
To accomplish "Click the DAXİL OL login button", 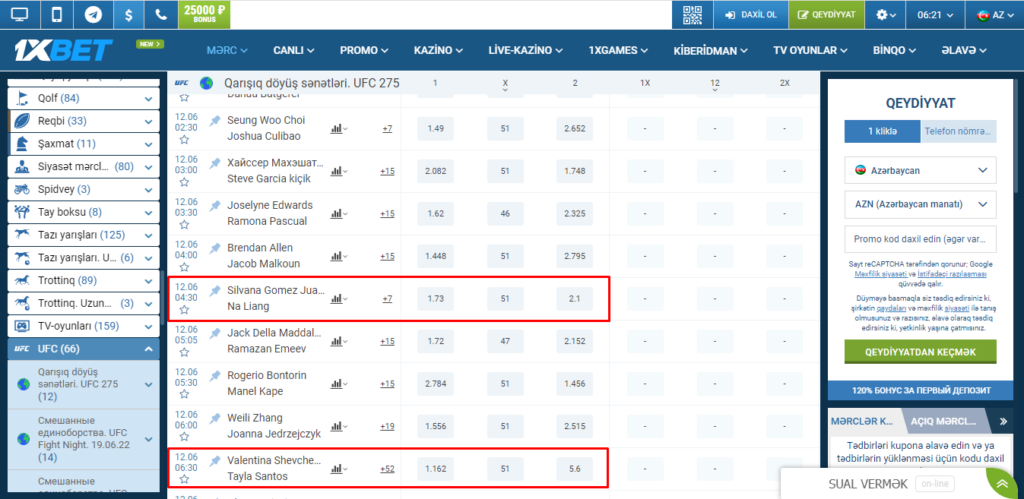I will point(750,14).
